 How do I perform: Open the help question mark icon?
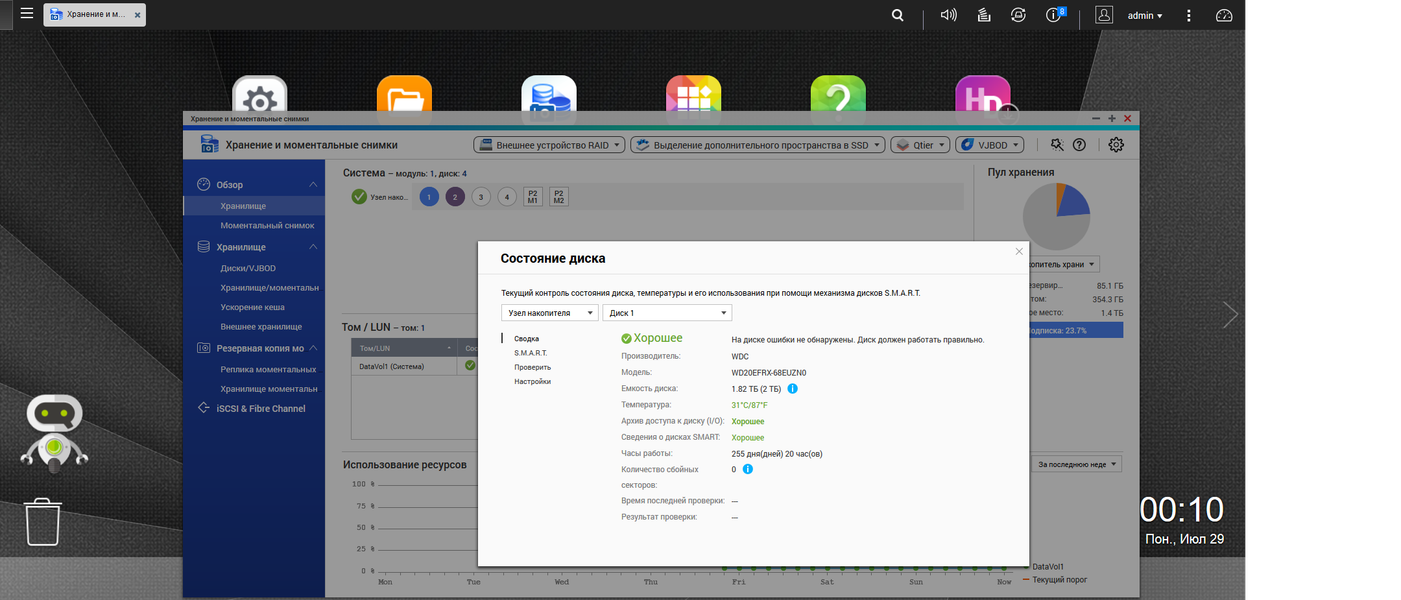[1079, 145]
